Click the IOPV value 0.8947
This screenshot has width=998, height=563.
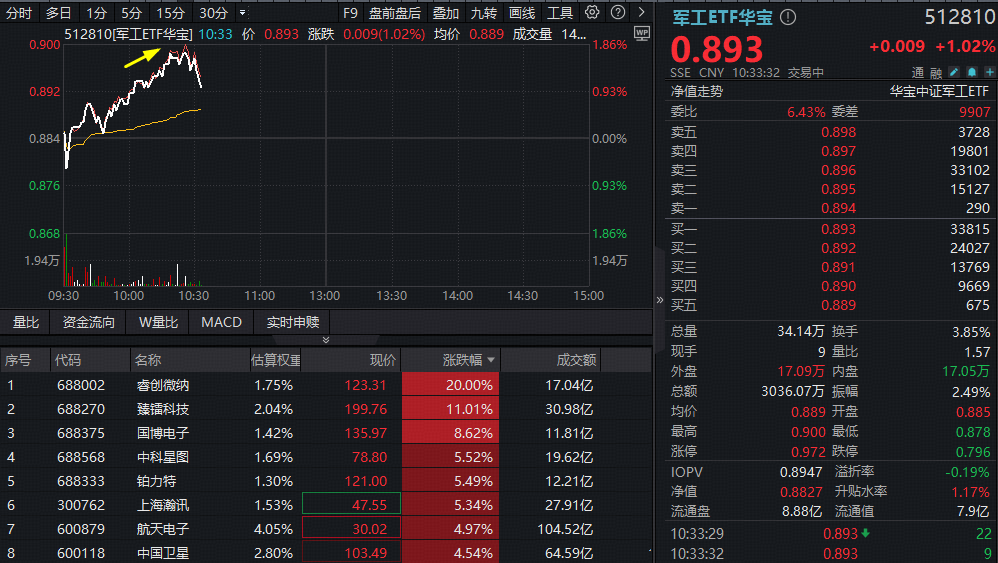pos(801,472)
